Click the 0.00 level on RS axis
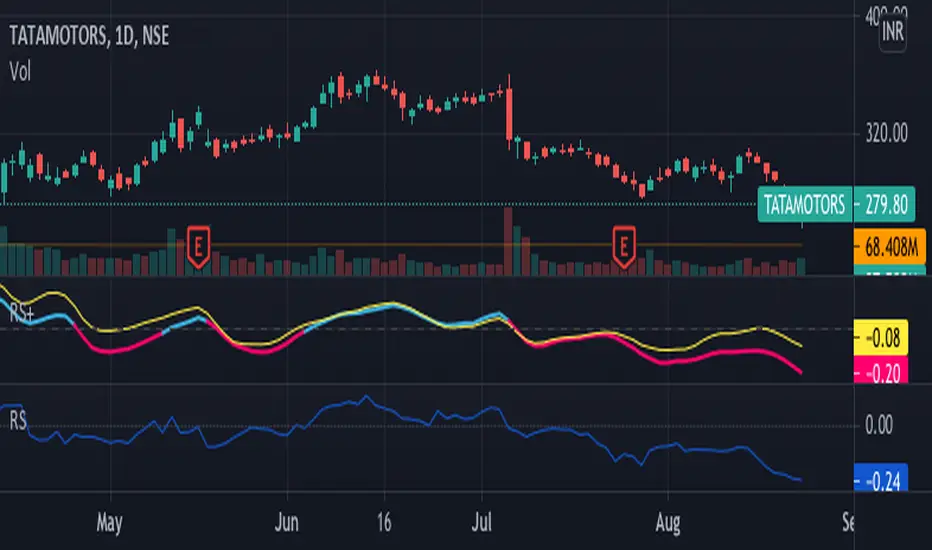The image size is (932, 550). point(879,425)
